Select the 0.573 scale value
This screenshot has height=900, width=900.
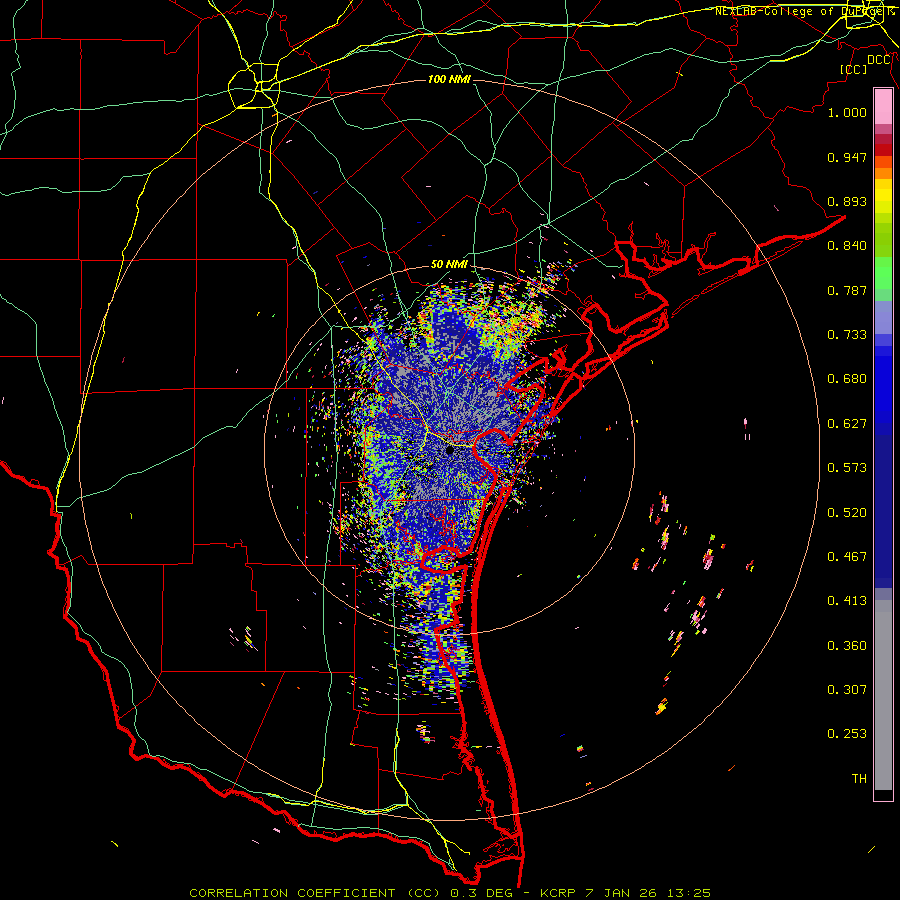[847, 468]
